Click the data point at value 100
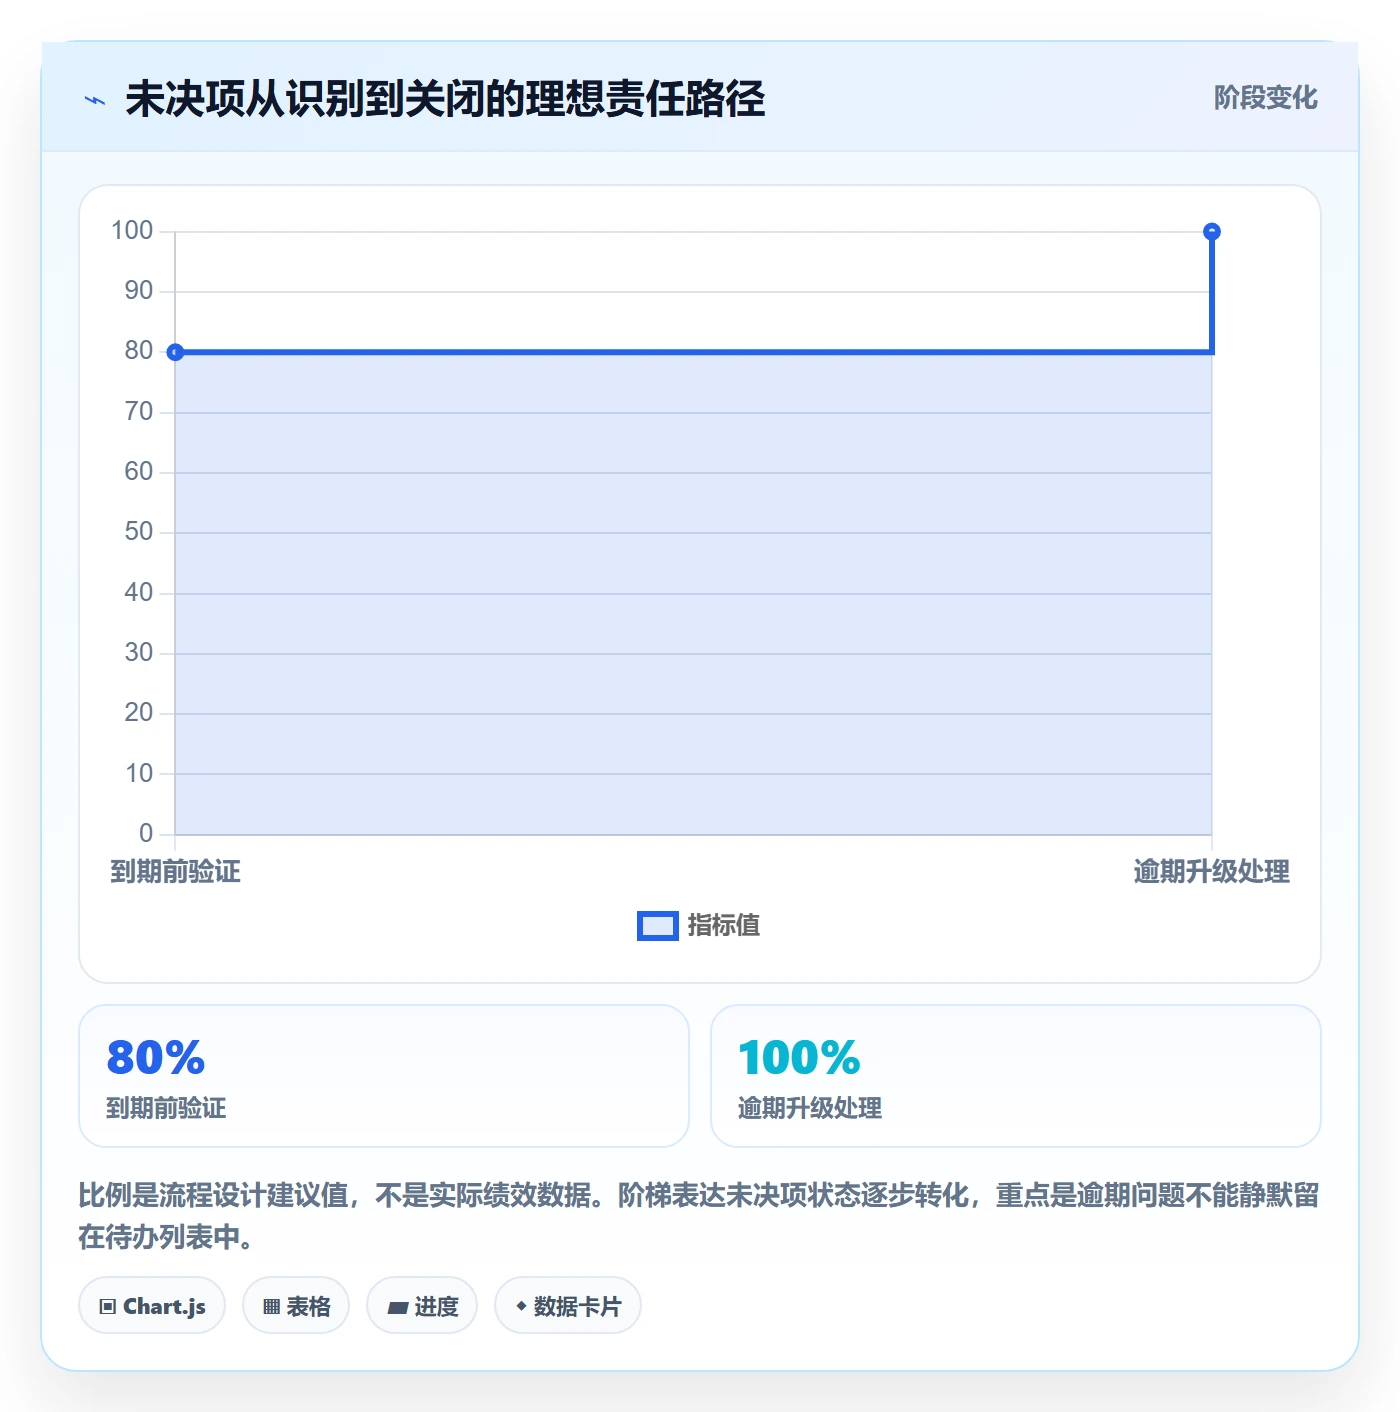1400x1412 pixels. click(x=1212, y=232)
